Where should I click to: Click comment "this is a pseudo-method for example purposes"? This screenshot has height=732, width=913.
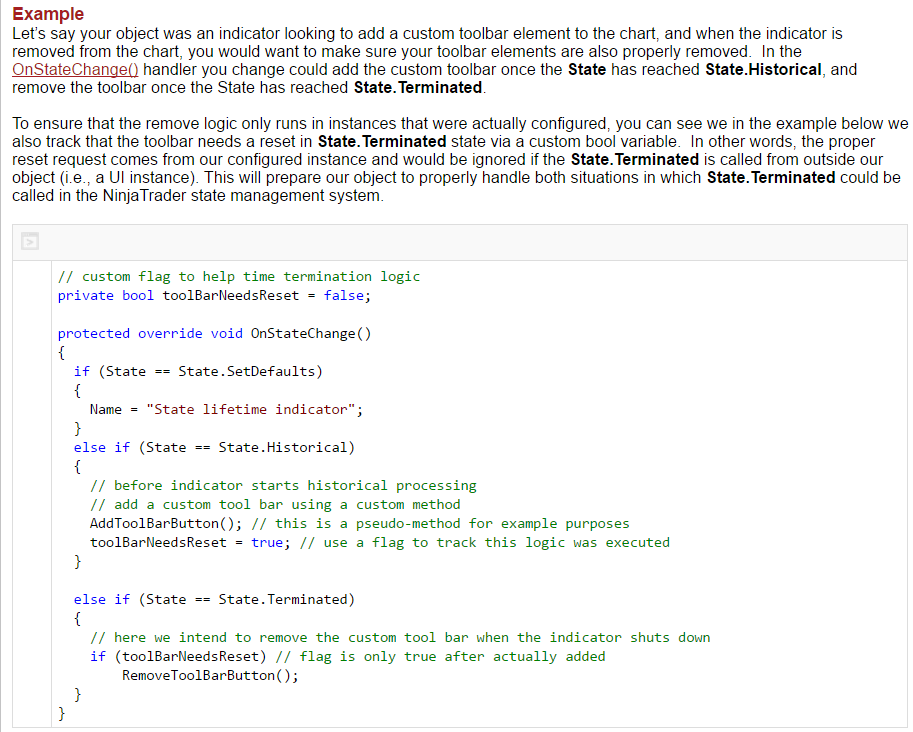click(440, 524)
